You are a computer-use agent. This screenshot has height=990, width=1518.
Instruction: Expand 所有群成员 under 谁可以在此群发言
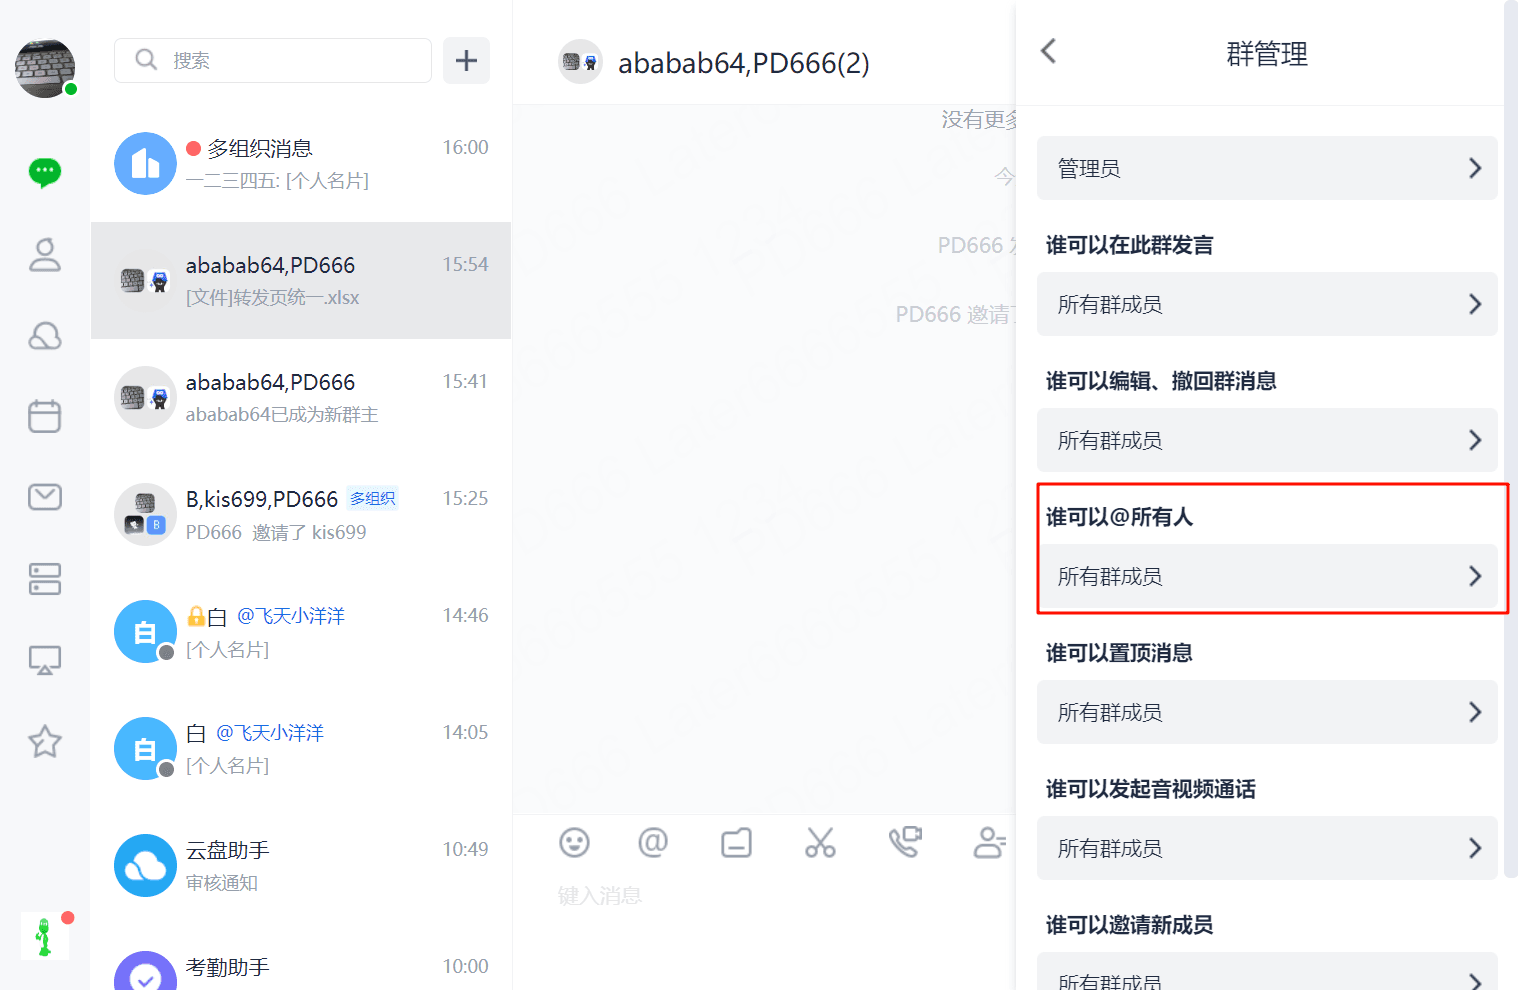(x=1267, y=304)
